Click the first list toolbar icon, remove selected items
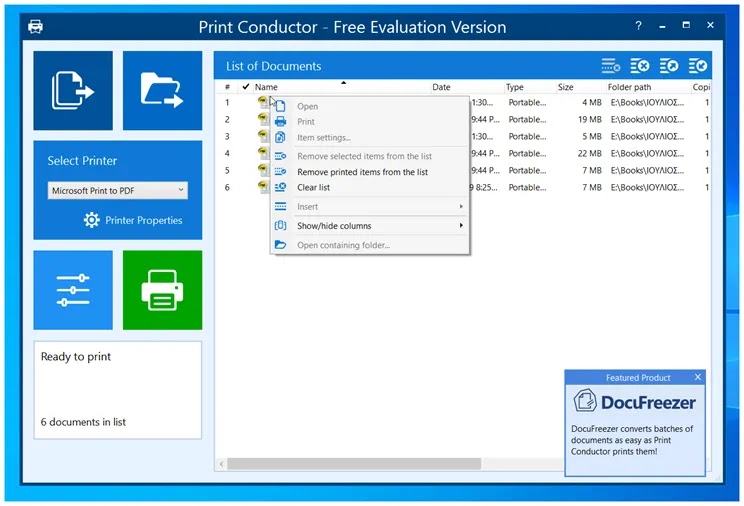The image size is (744, 506). click(610, 66)
